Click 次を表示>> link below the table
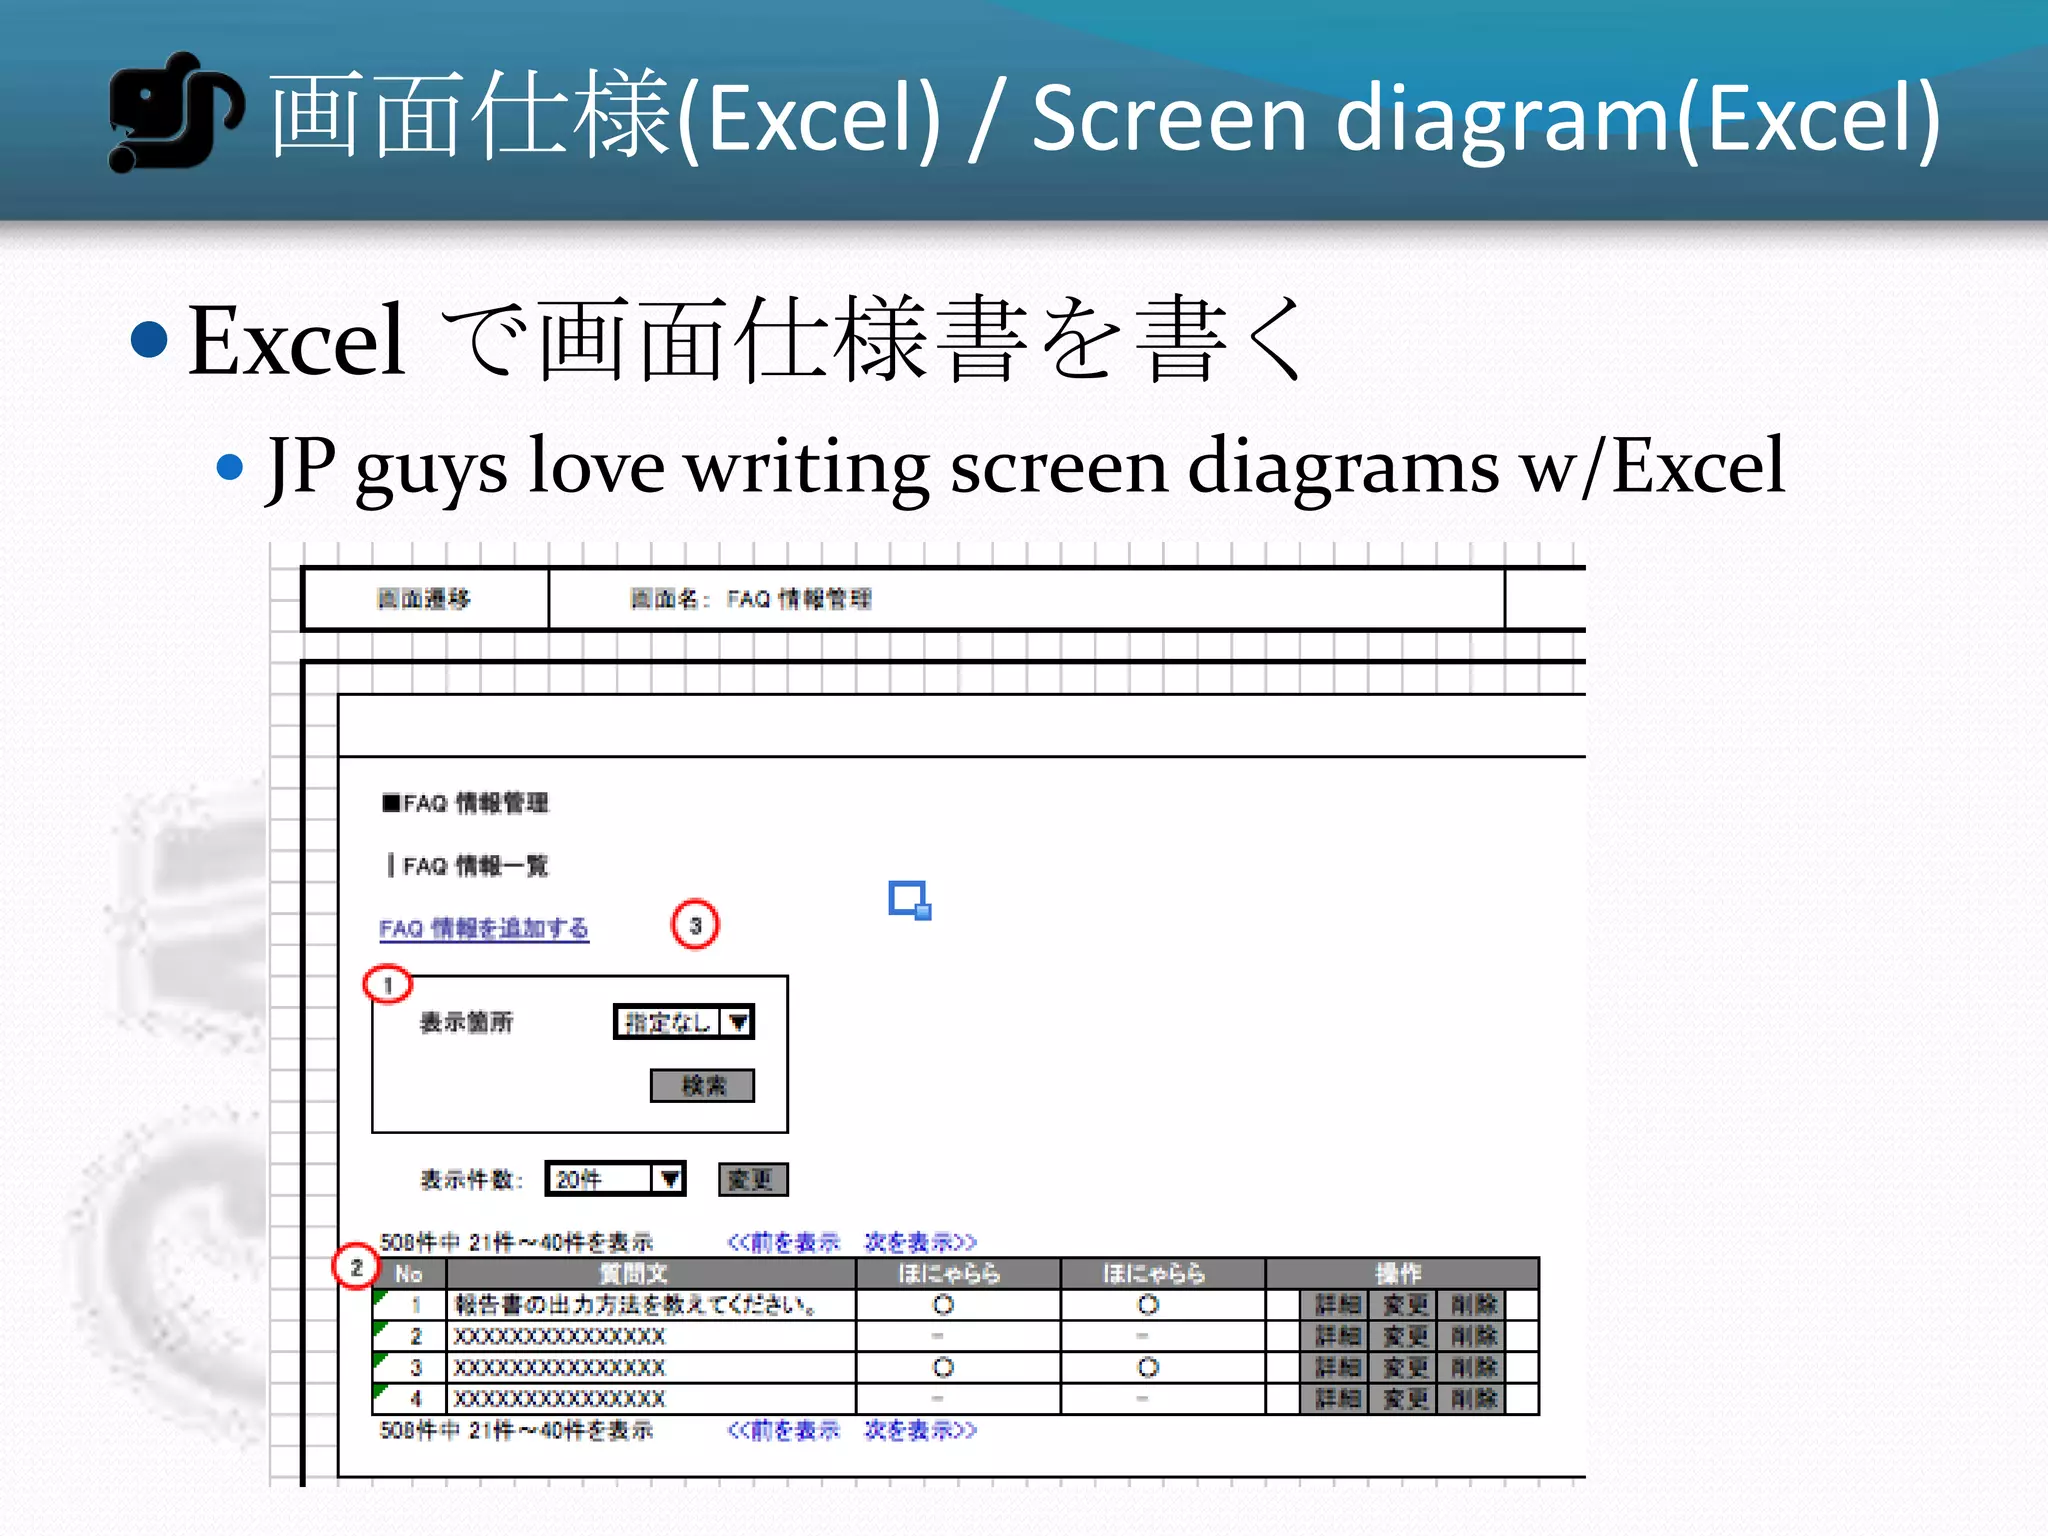Image resolution: width=2048 pixels, height=1536 pixels. pos(920,1430)
